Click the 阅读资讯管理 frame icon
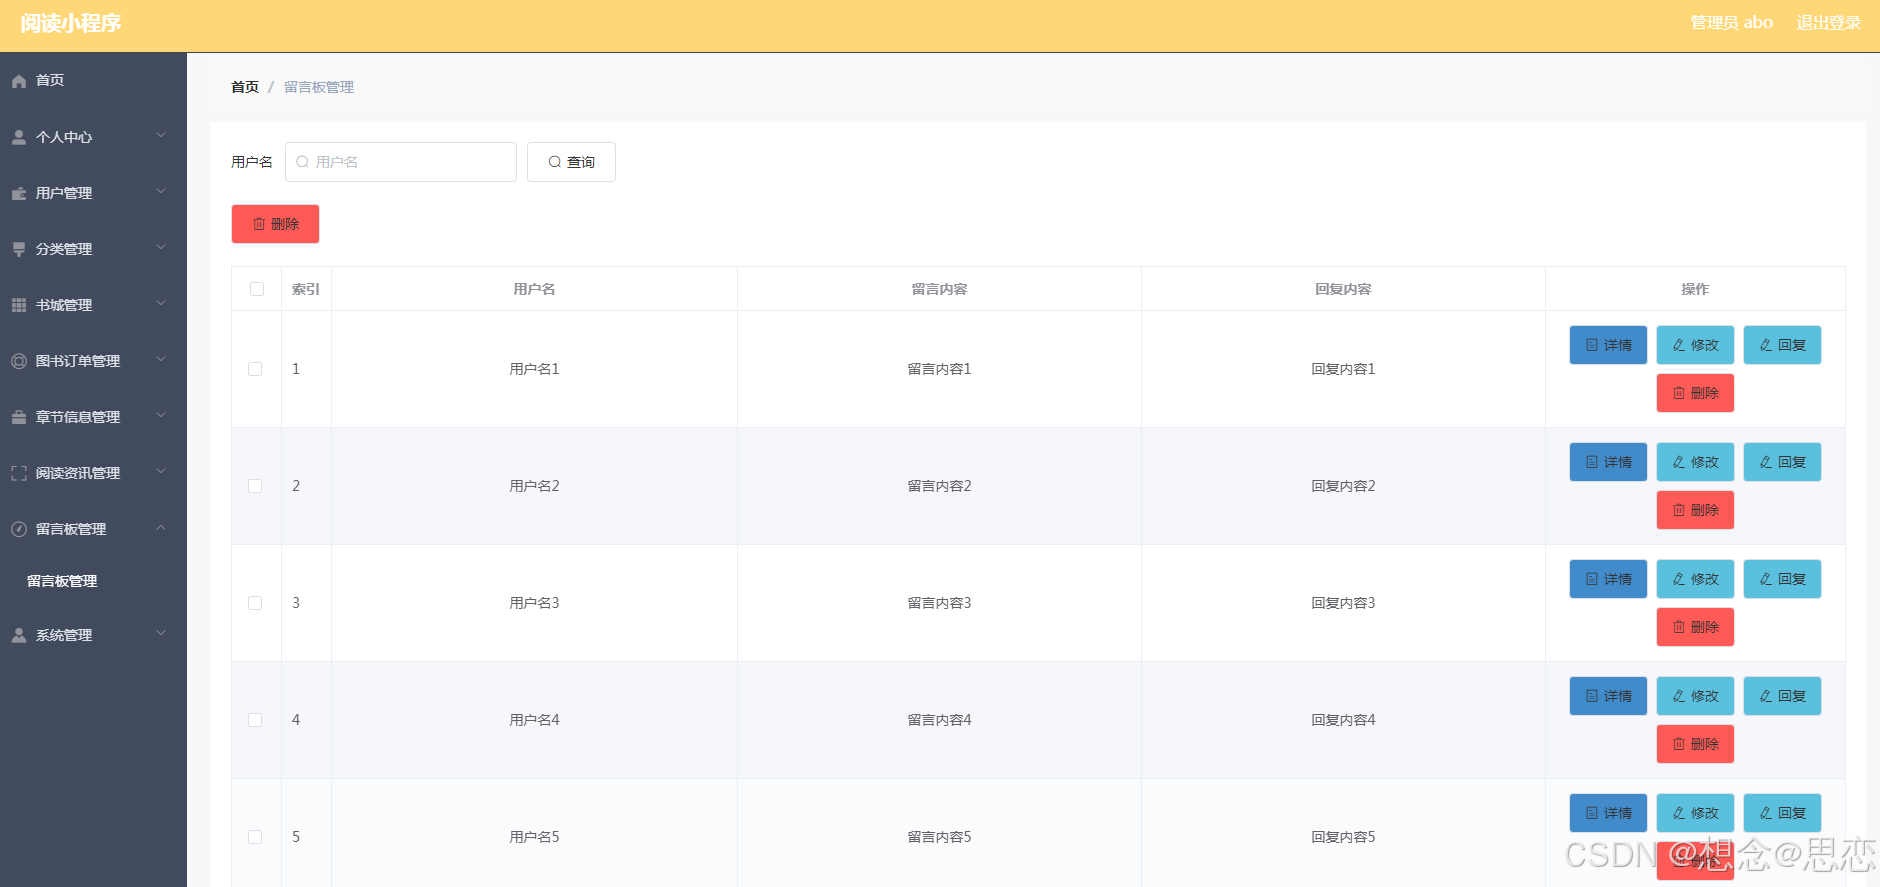1880x887 pixels. point(19,473)
